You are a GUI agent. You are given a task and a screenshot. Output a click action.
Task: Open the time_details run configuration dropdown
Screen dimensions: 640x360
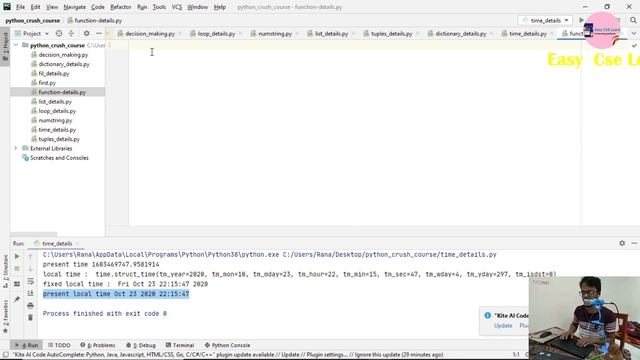(544, 20)
